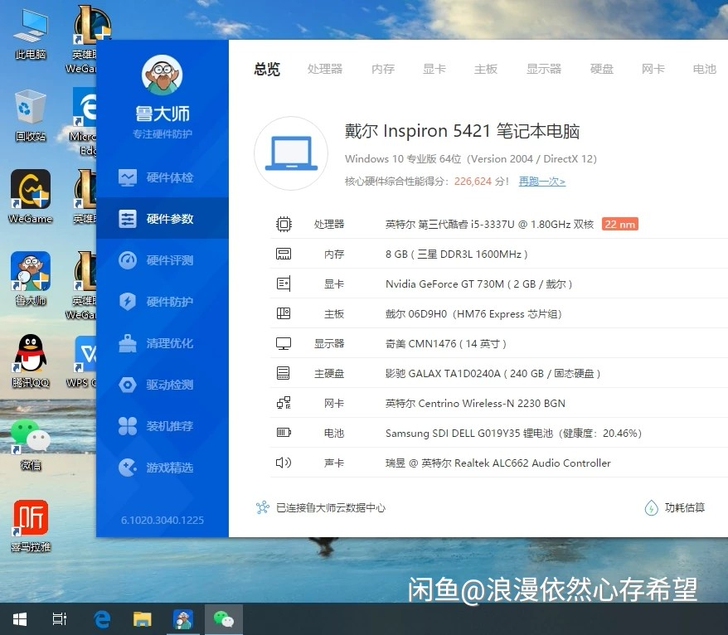
Task: Click the cloud data center network icon
Action: point(262,507)
